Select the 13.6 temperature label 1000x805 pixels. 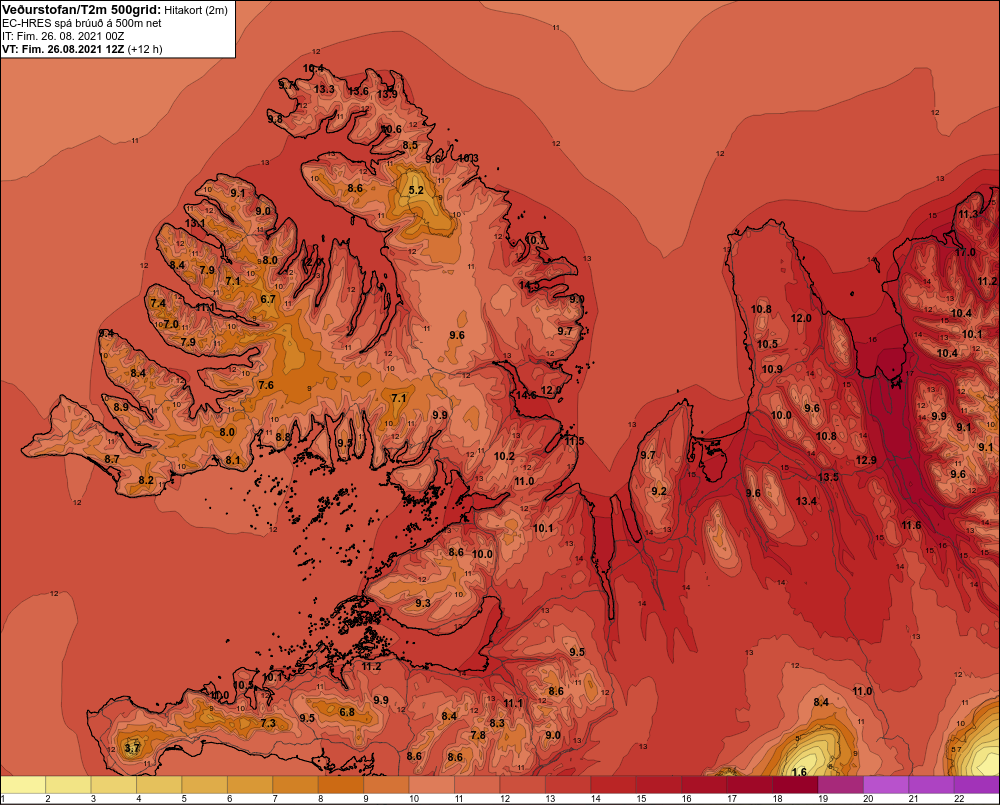tap(358, 91)
